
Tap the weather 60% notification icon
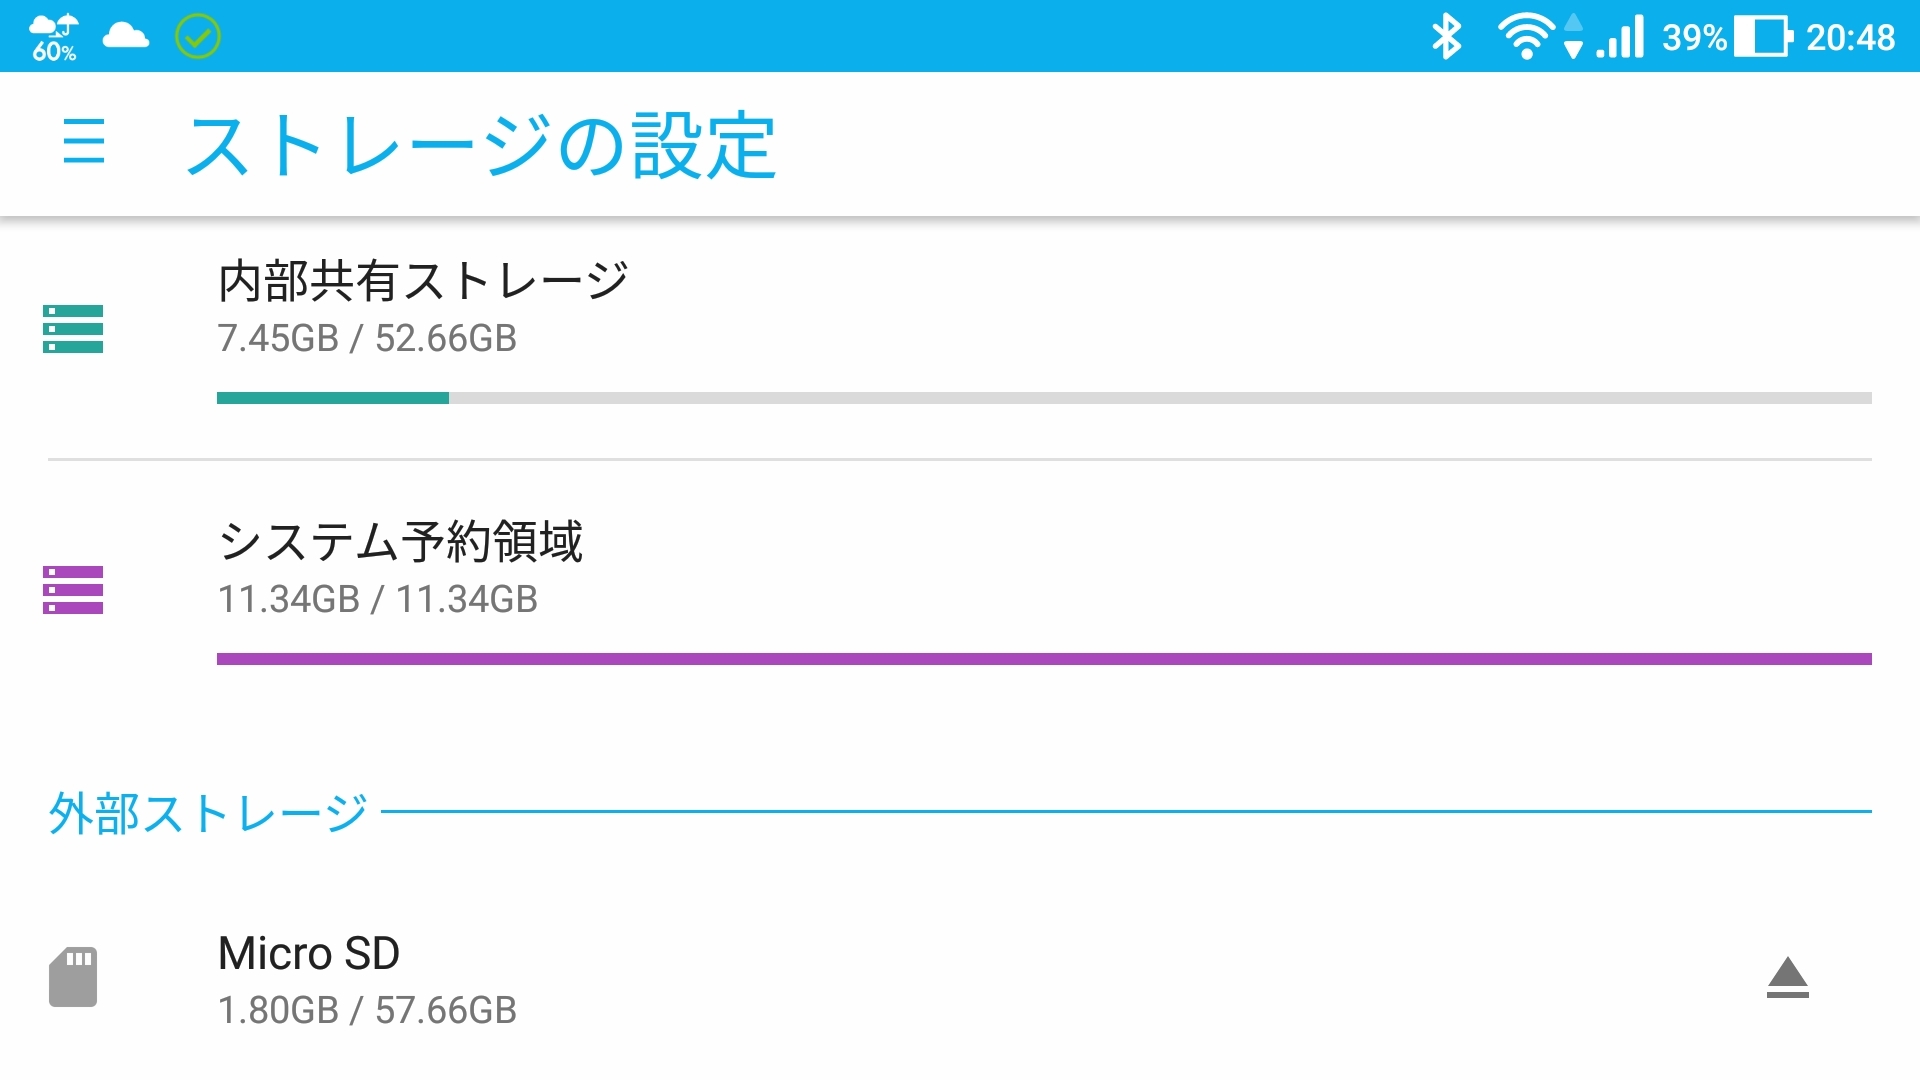[x=54, y=37]
